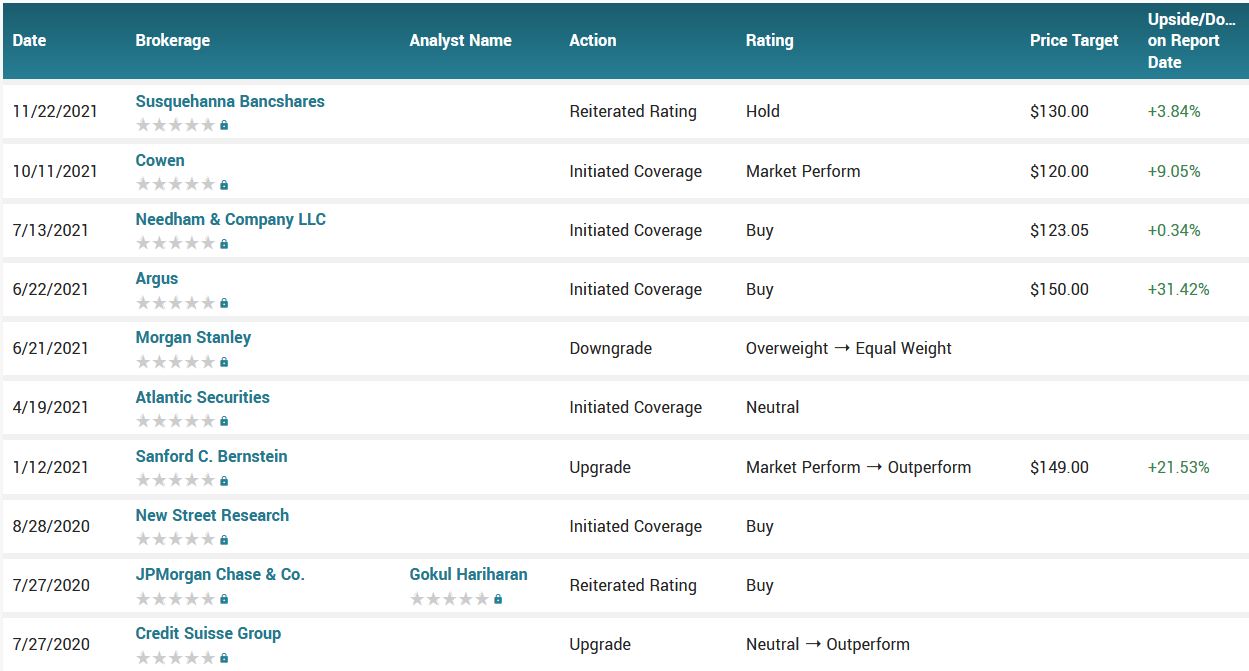Screen dimensions: 1249x671
Task: Sort by the Price Target column header
Action: point(1074,41)
